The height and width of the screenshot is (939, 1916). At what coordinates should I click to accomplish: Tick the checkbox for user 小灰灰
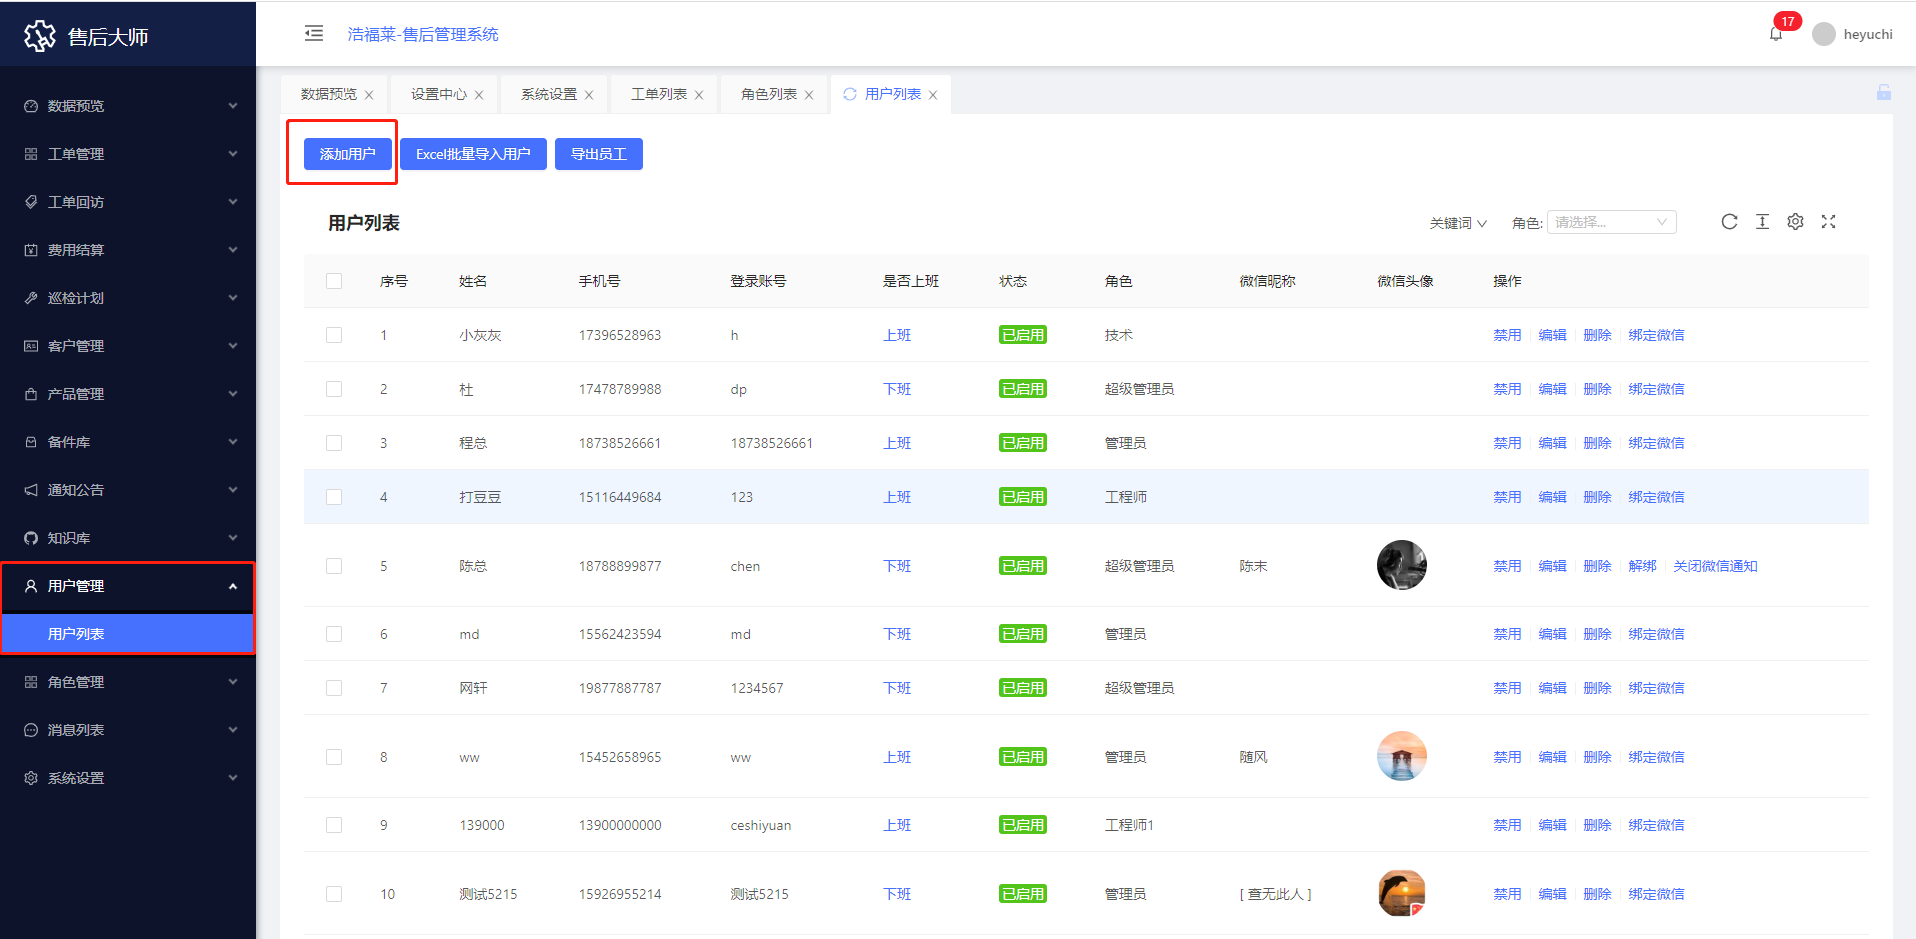click(334, 335)
